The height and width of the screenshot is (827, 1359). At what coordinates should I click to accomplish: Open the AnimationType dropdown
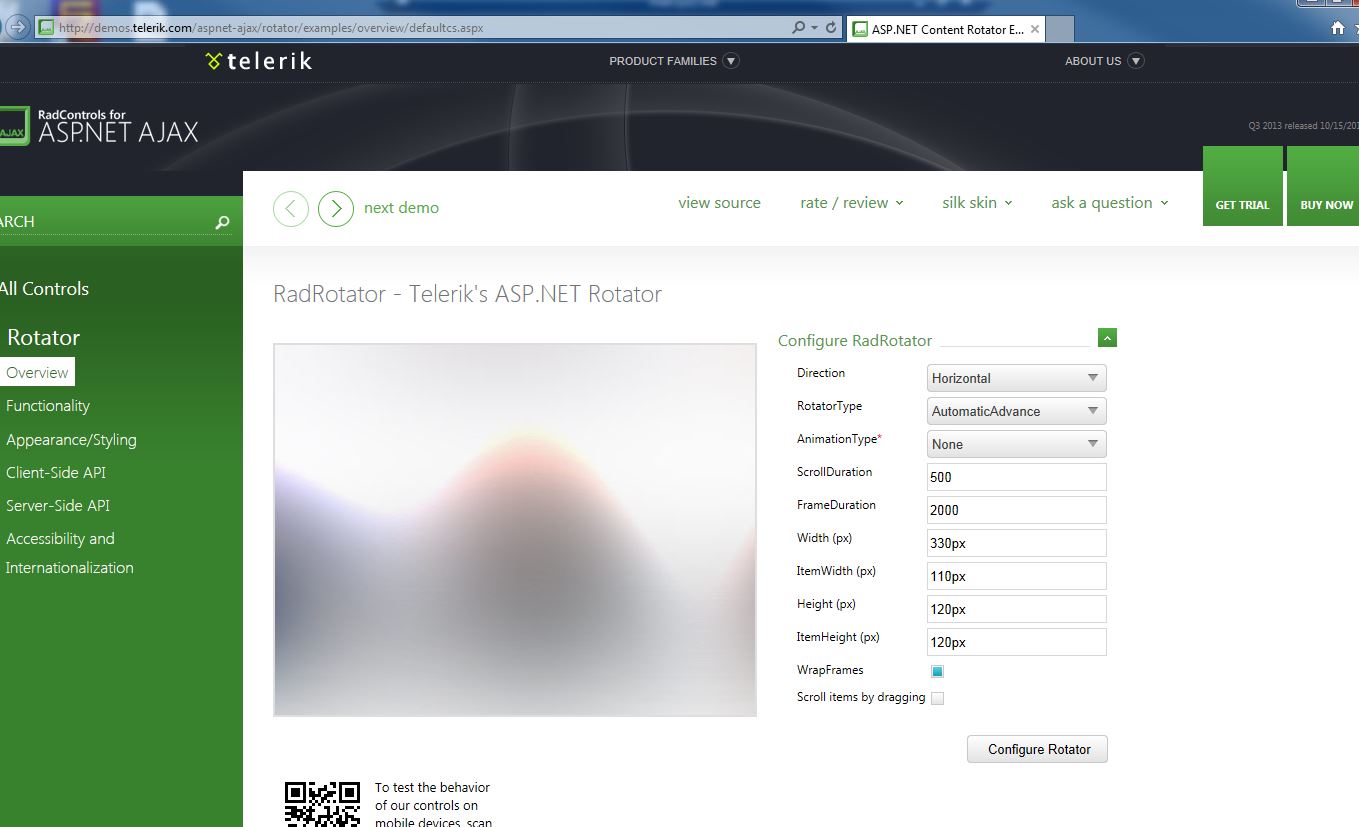pyautogui.click(x=1016, y=444)
